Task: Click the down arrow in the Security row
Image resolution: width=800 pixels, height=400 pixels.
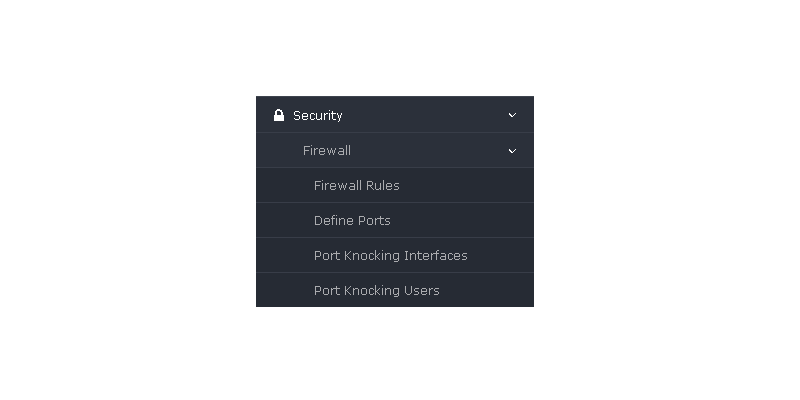Action: pos(512,115)
